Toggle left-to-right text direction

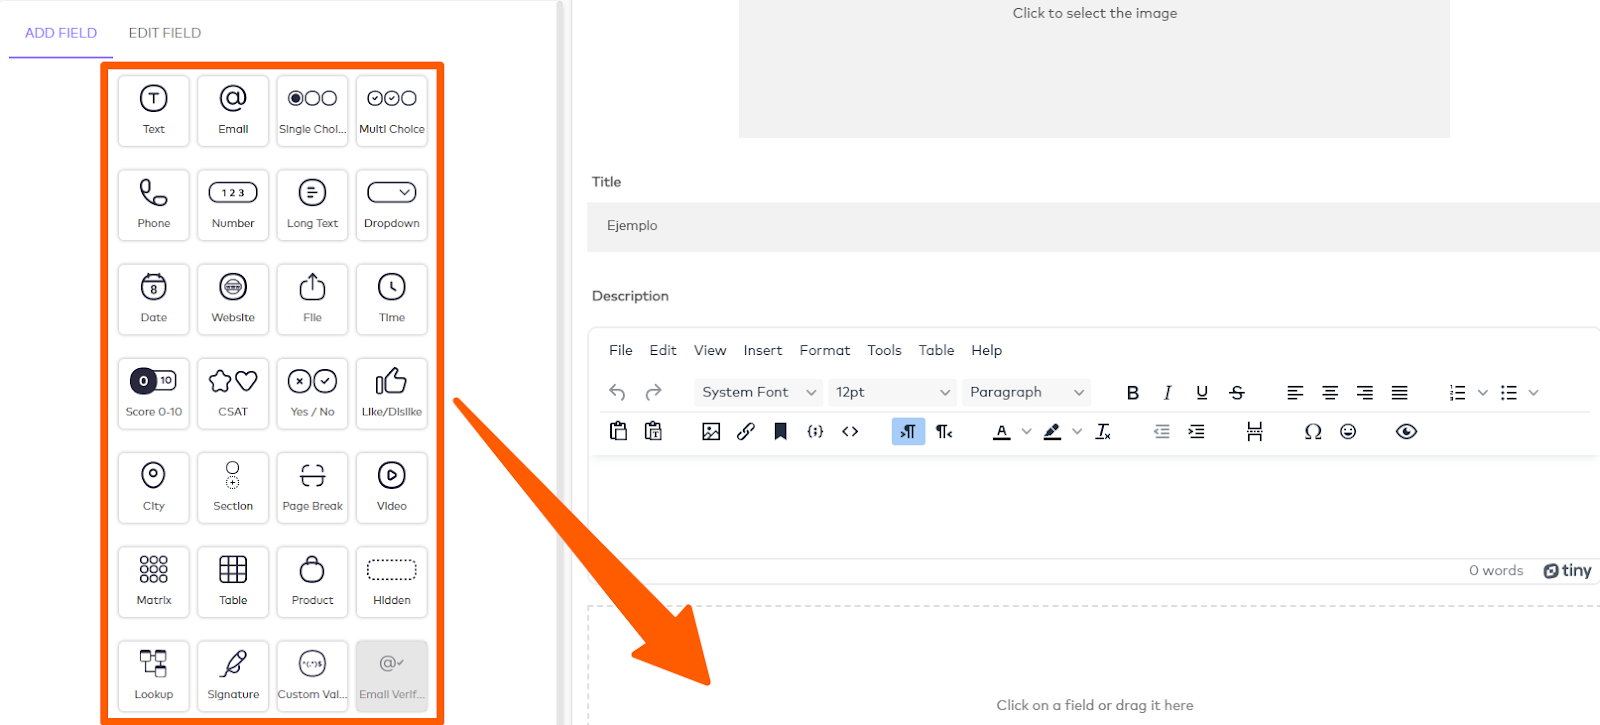click(x=908, y=432)
